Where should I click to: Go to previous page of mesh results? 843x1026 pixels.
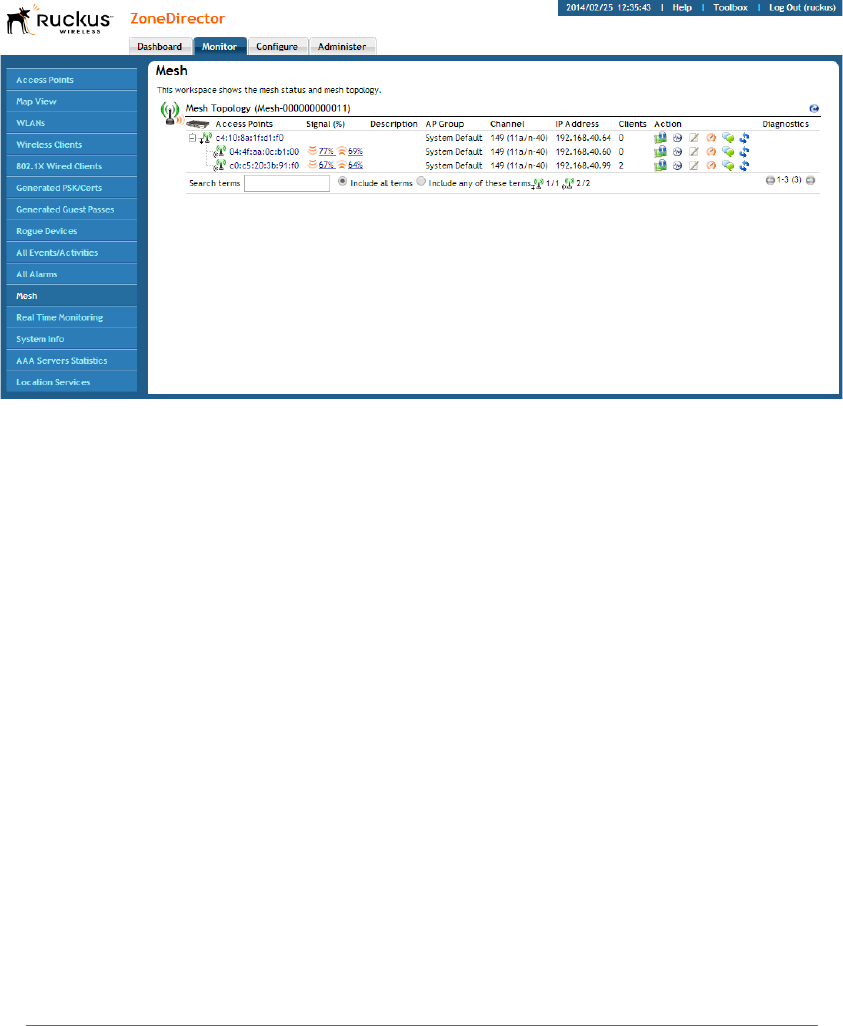(770, 181)
